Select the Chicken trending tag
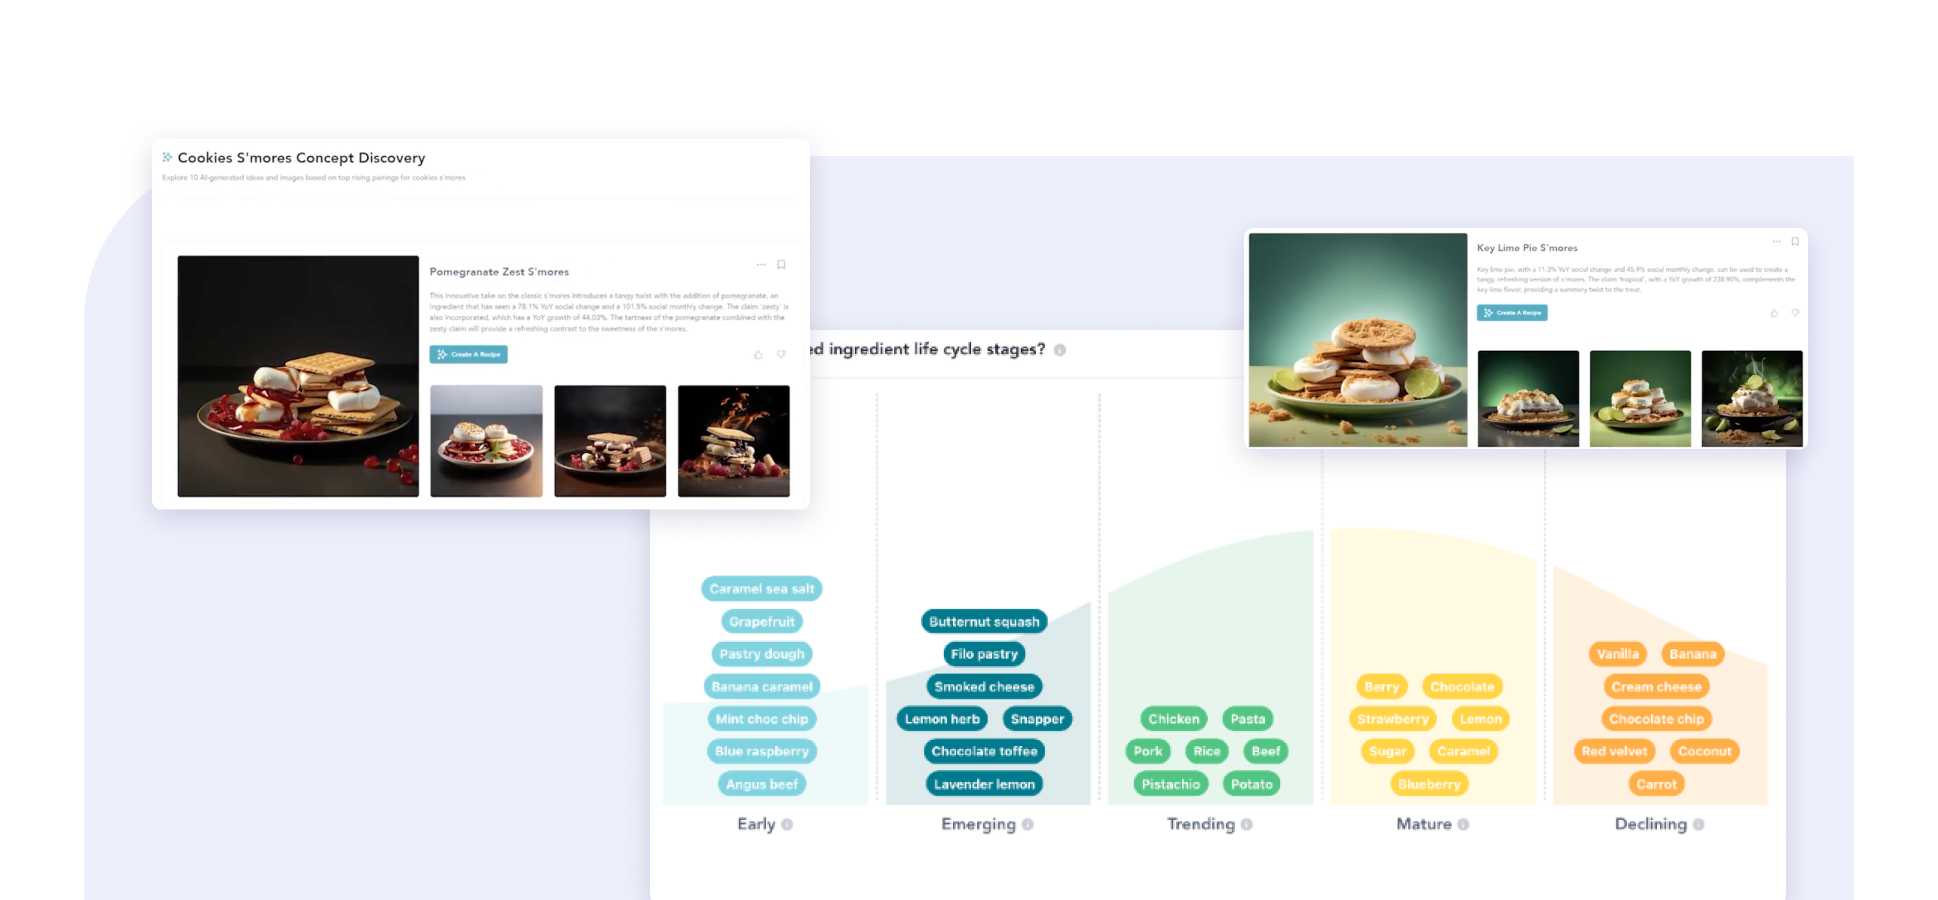1938x900 pixels. pos(1174,719)
